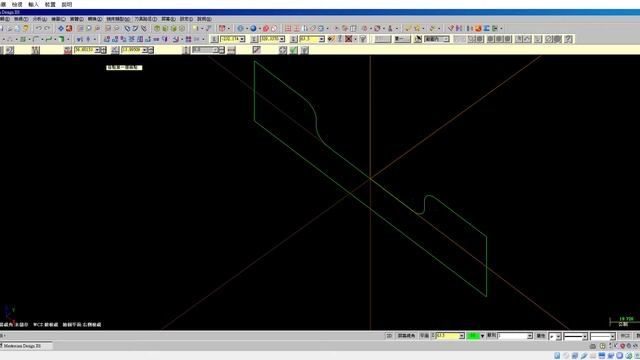The height and width of the screenshot is (360, 640).
Task: Click the orange Repaint icon beside Fit
Action: pos(69,28)
